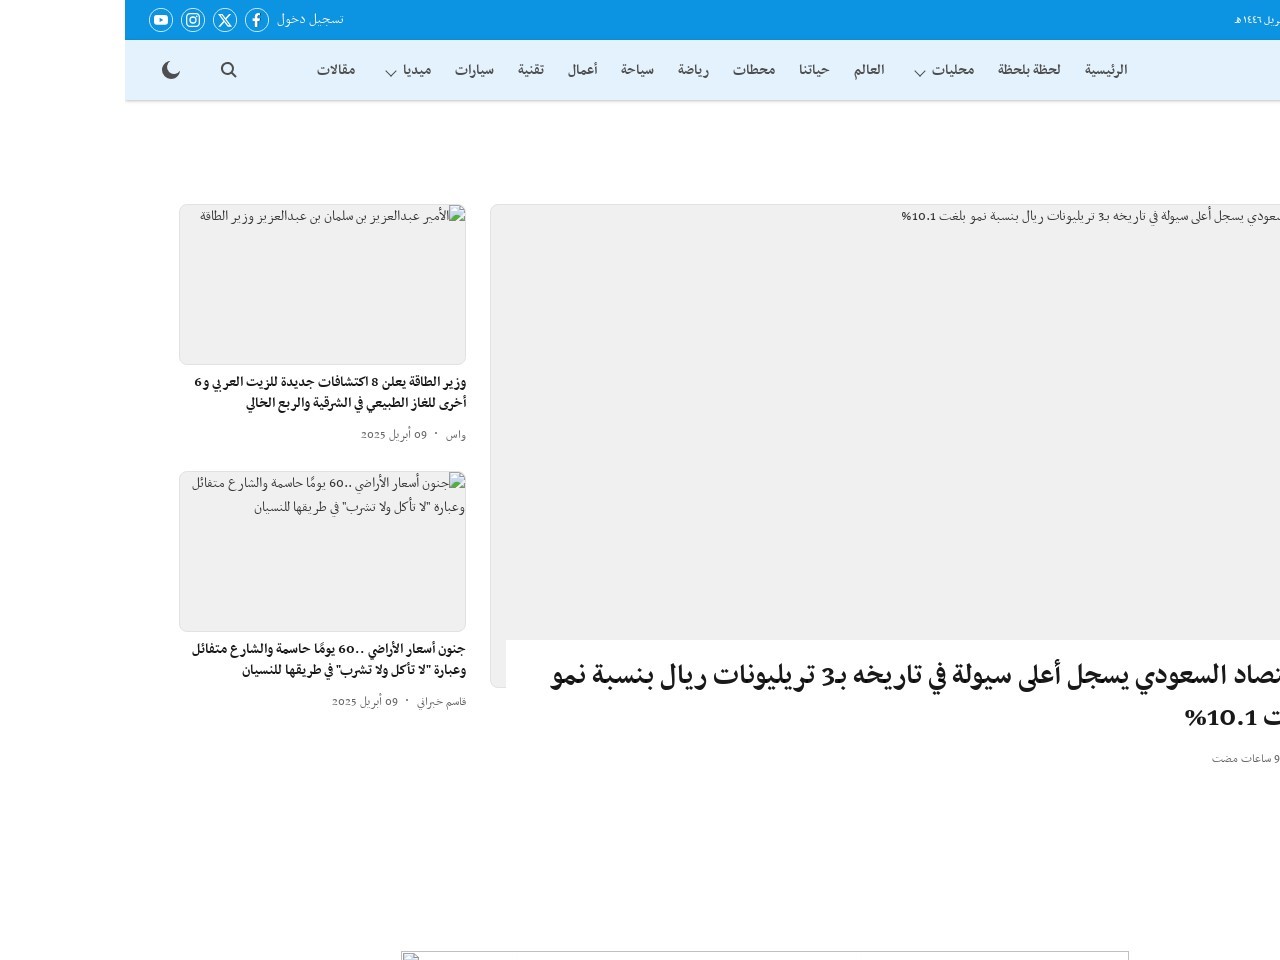Open the energy minister article thumbnail
This screenshot has width=1280, height=960.
(322, 284)
